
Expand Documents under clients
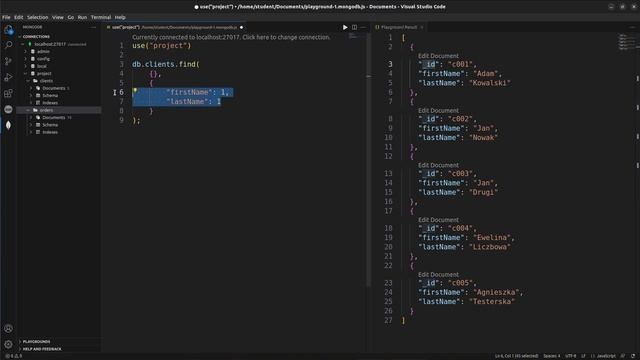[31, 88]
